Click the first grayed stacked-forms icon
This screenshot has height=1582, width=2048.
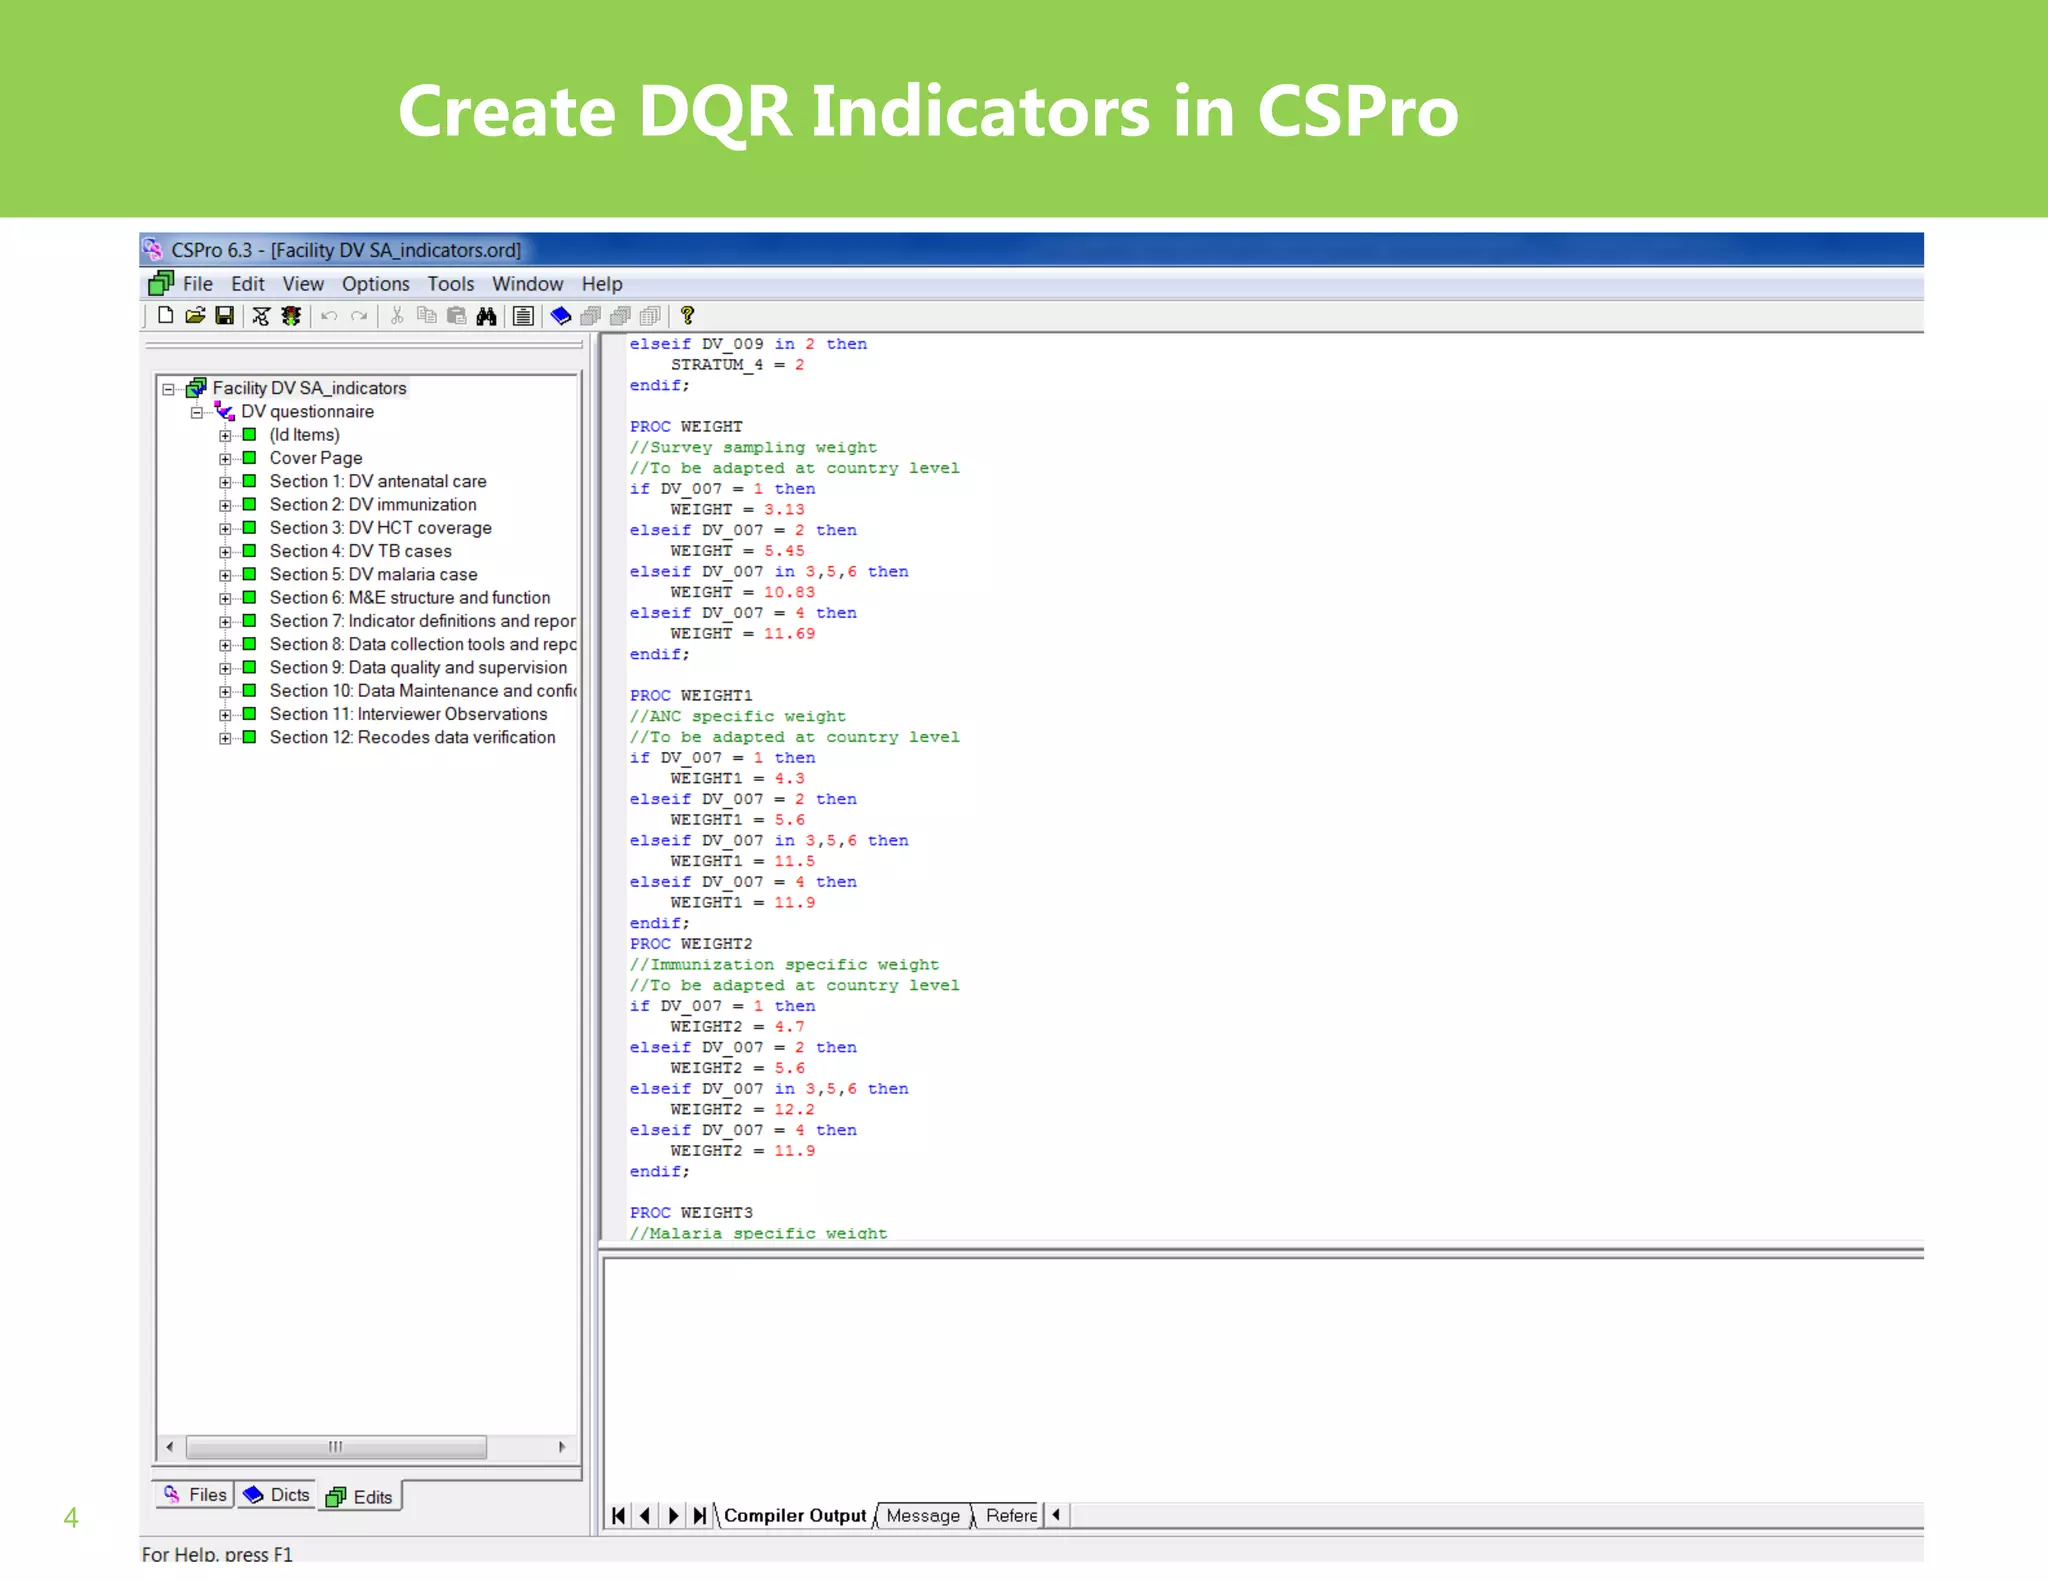(591, 316)
